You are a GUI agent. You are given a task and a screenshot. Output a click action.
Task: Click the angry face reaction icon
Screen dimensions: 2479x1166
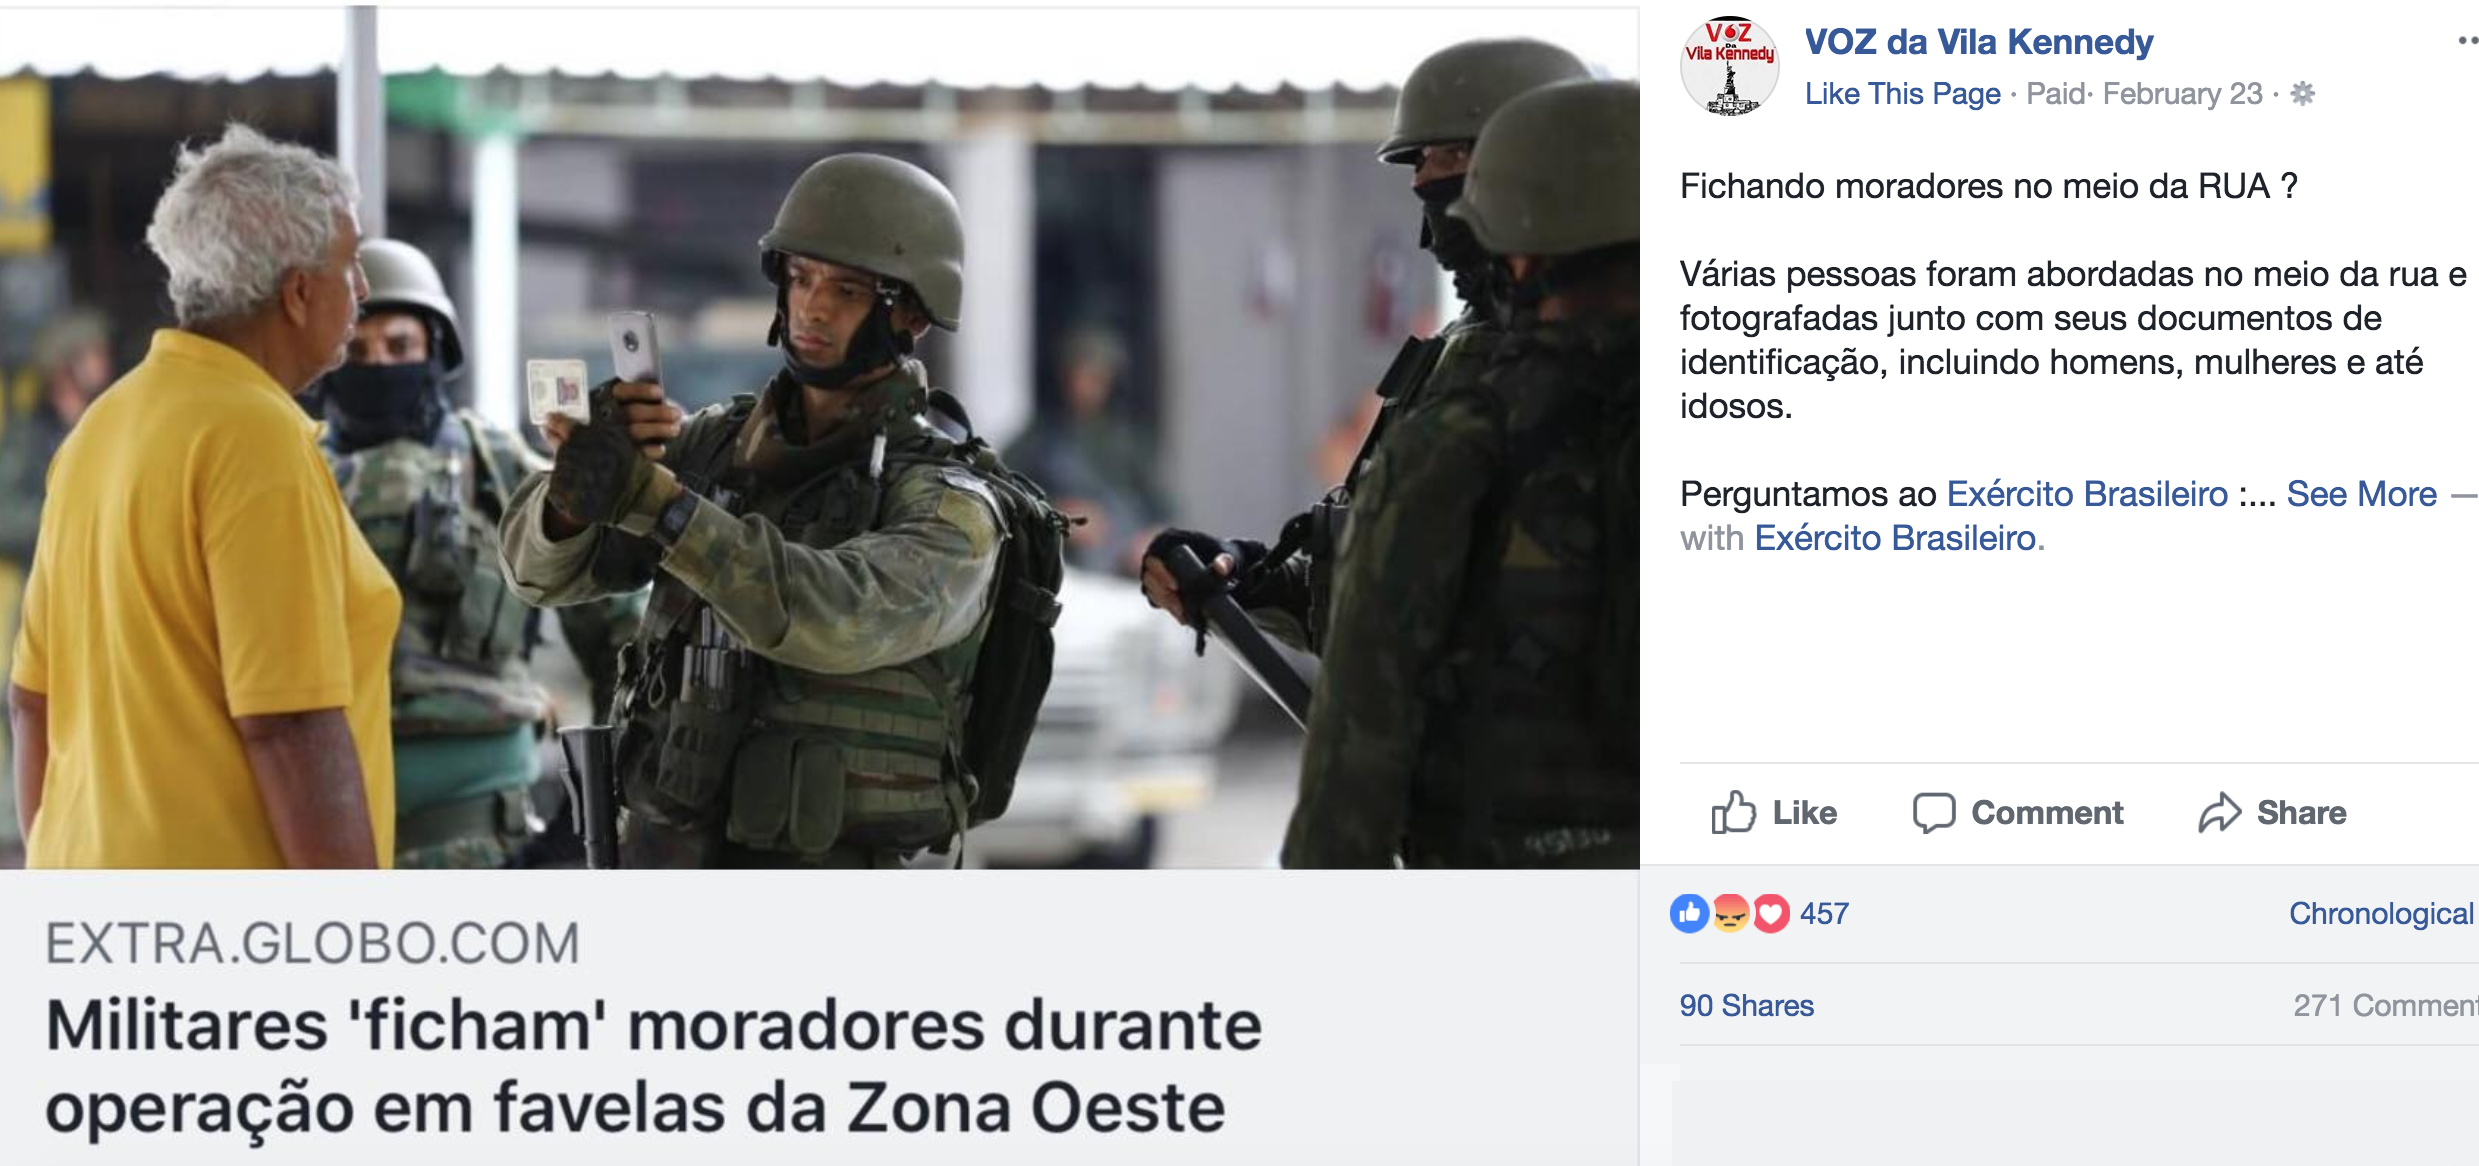tap(1730, 913)
